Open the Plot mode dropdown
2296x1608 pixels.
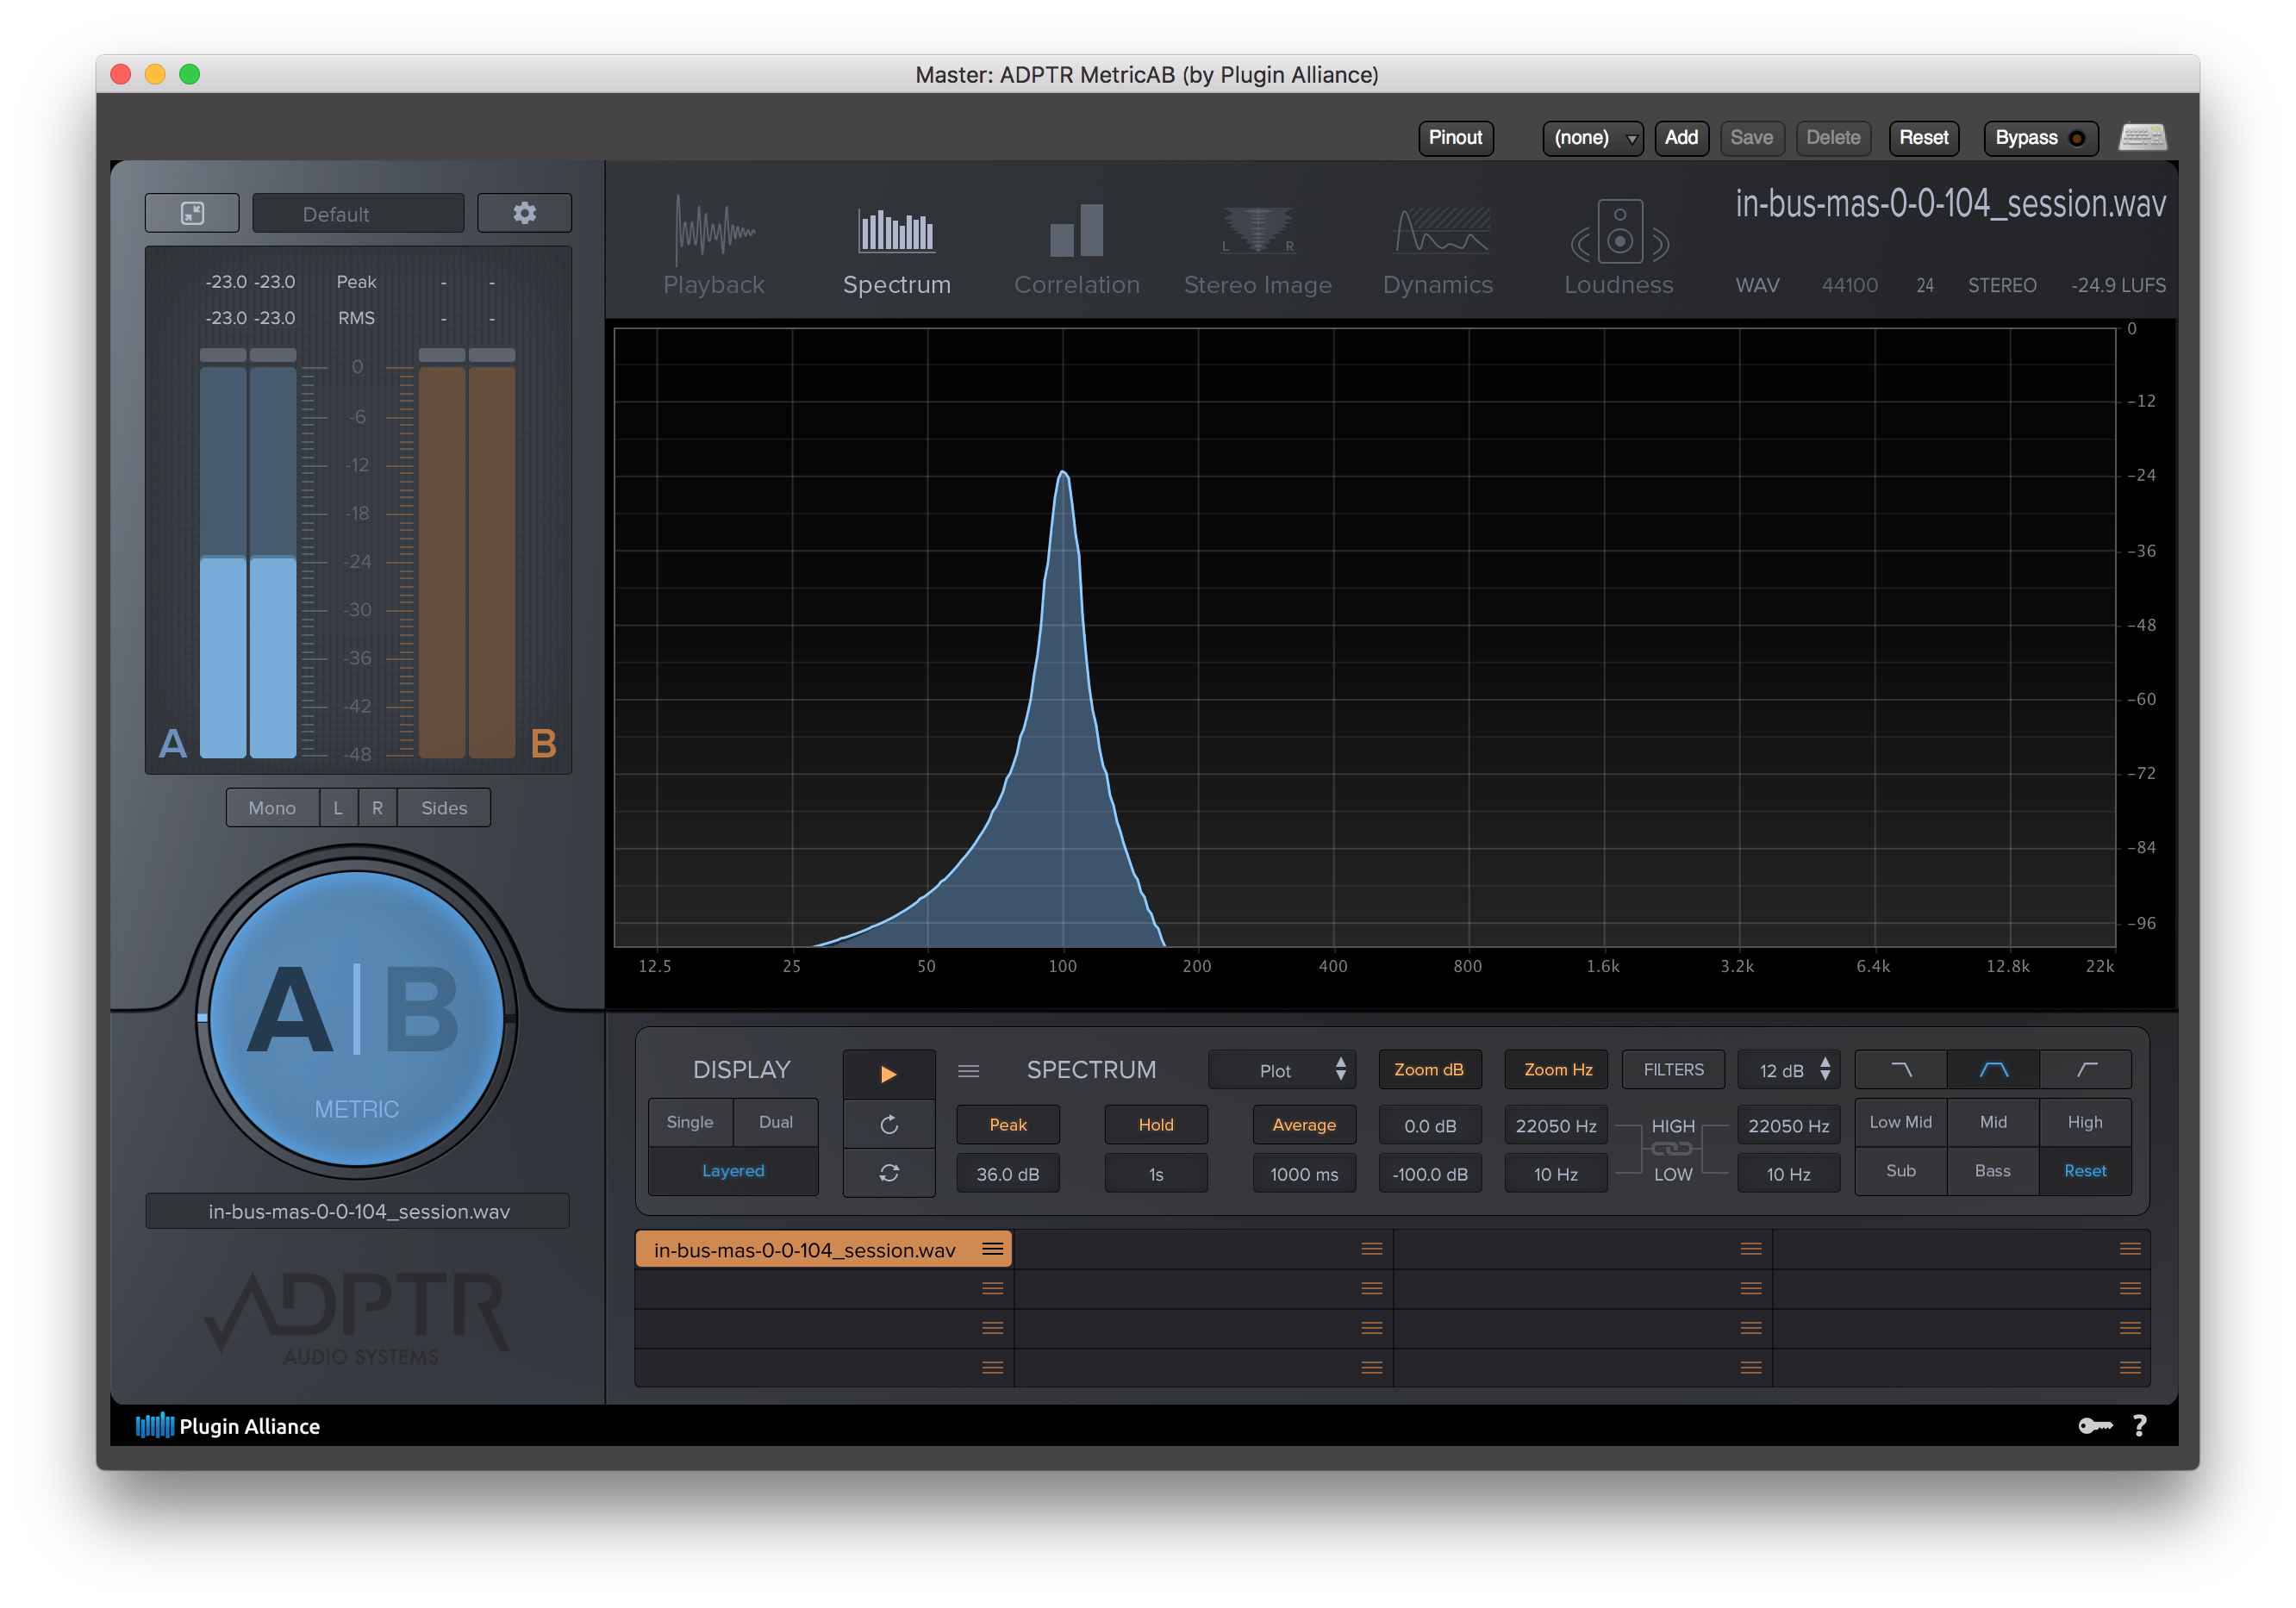coord(1282,1070)
